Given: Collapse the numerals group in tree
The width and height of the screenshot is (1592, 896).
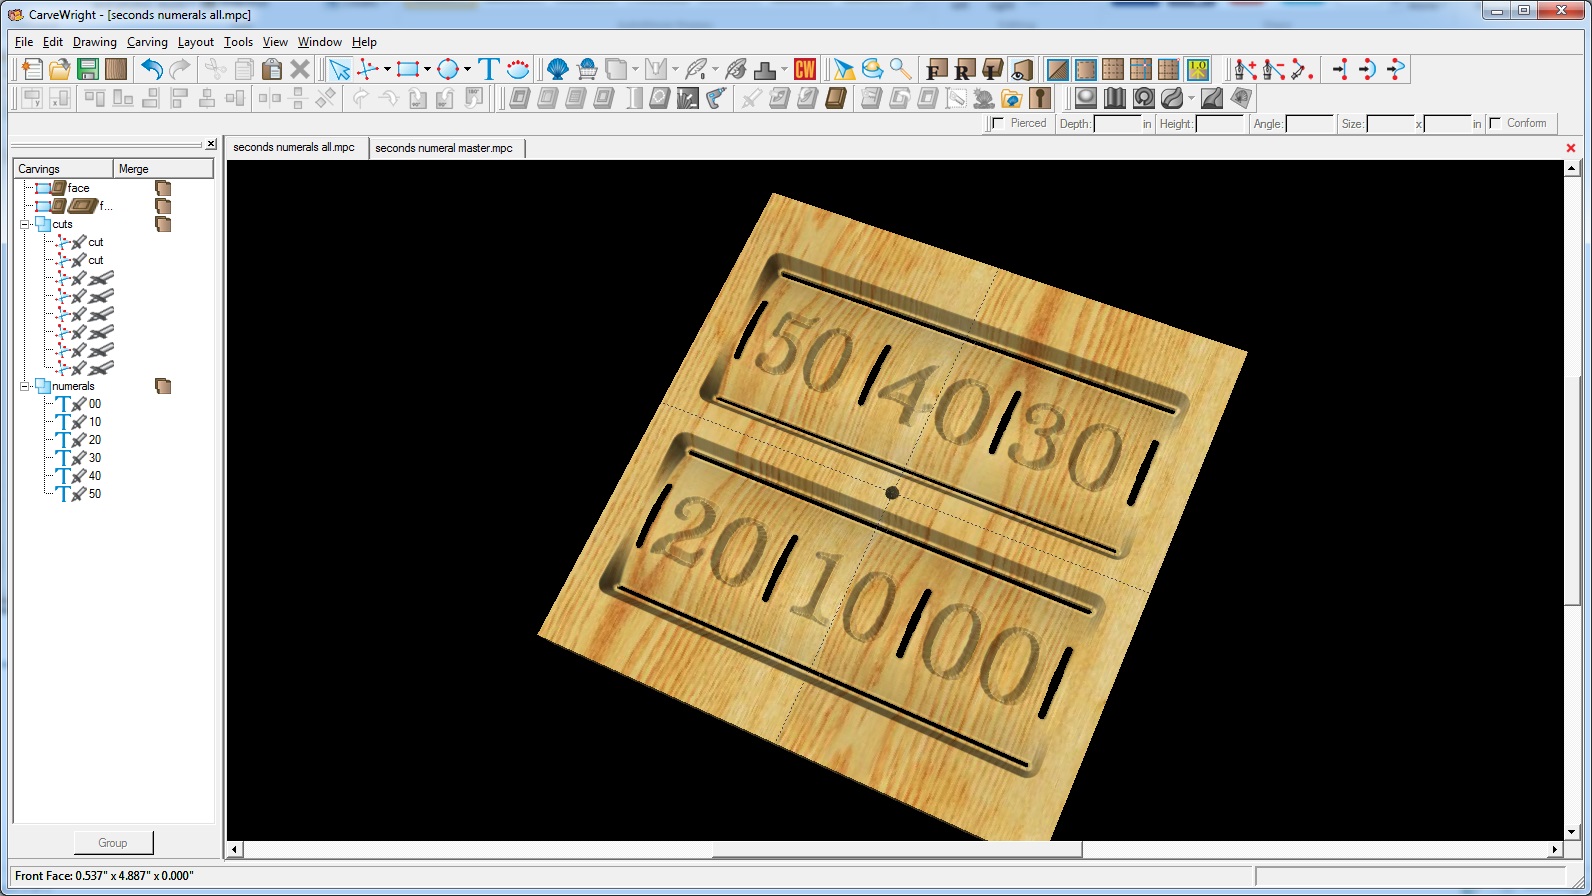Looking at the screenshot, I should click(25, 386).
